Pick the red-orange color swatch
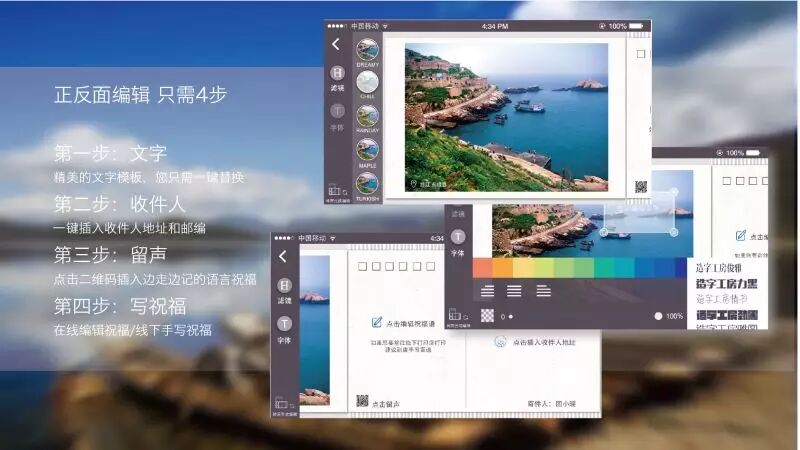The width and height of the screenshot is (800, 450). [483, 268]
